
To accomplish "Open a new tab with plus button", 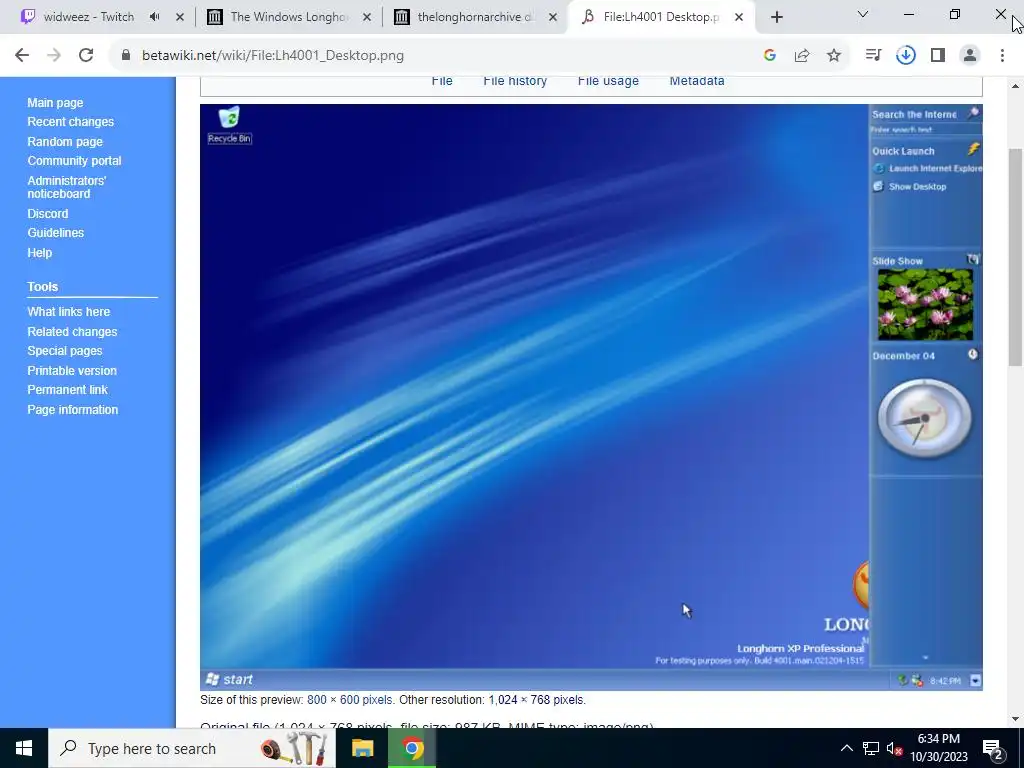I will point(776,18).
